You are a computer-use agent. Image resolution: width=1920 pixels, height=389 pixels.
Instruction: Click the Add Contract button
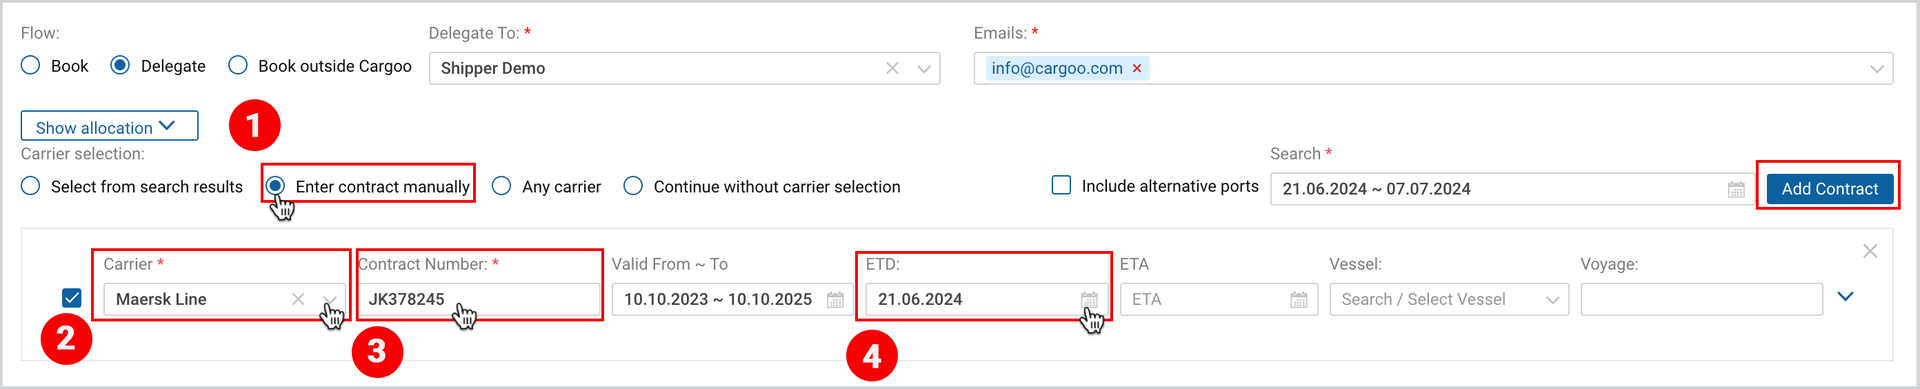point(1830,189)
